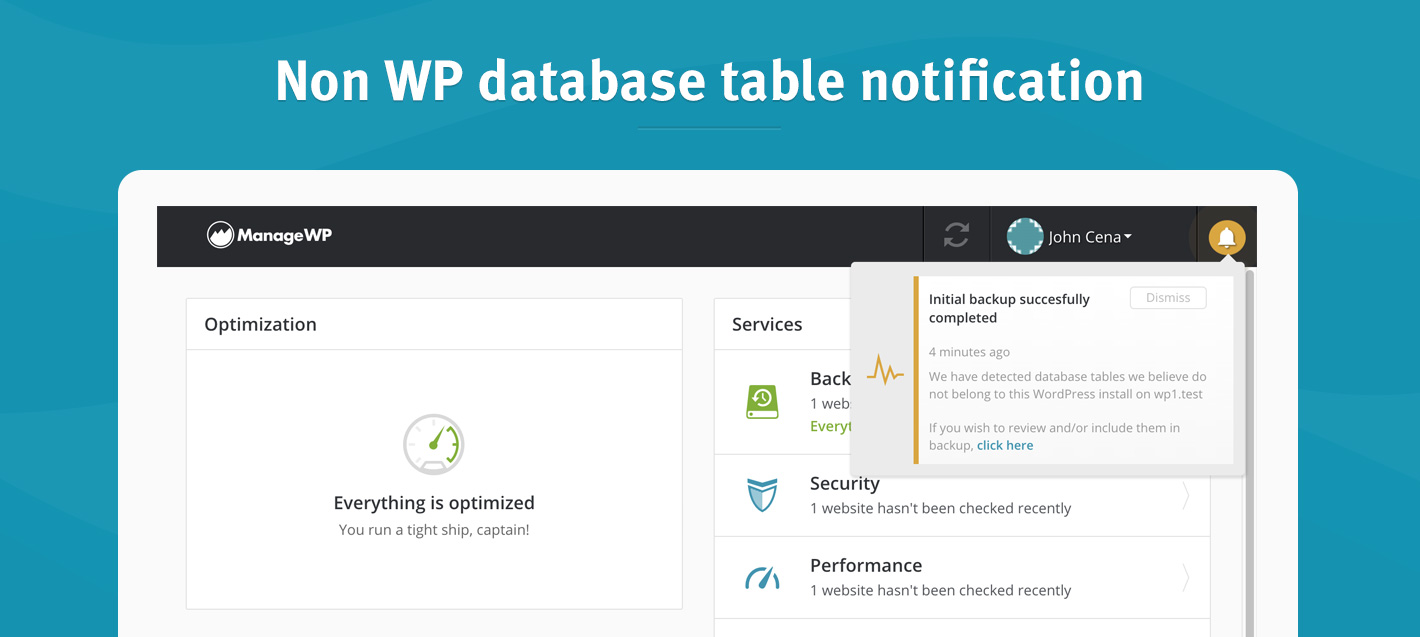Click John Cena's profile avatar
This screenshot has height=637, width=1420.
coord(1025,237)
